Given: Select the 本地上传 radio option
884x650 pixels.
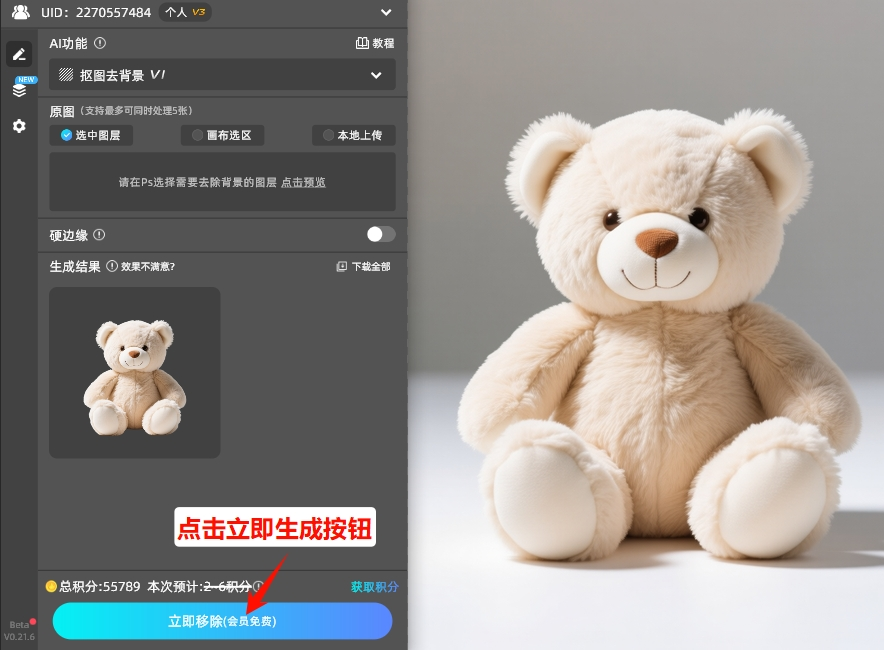Looking at the screenshot, I should point(353,135).
